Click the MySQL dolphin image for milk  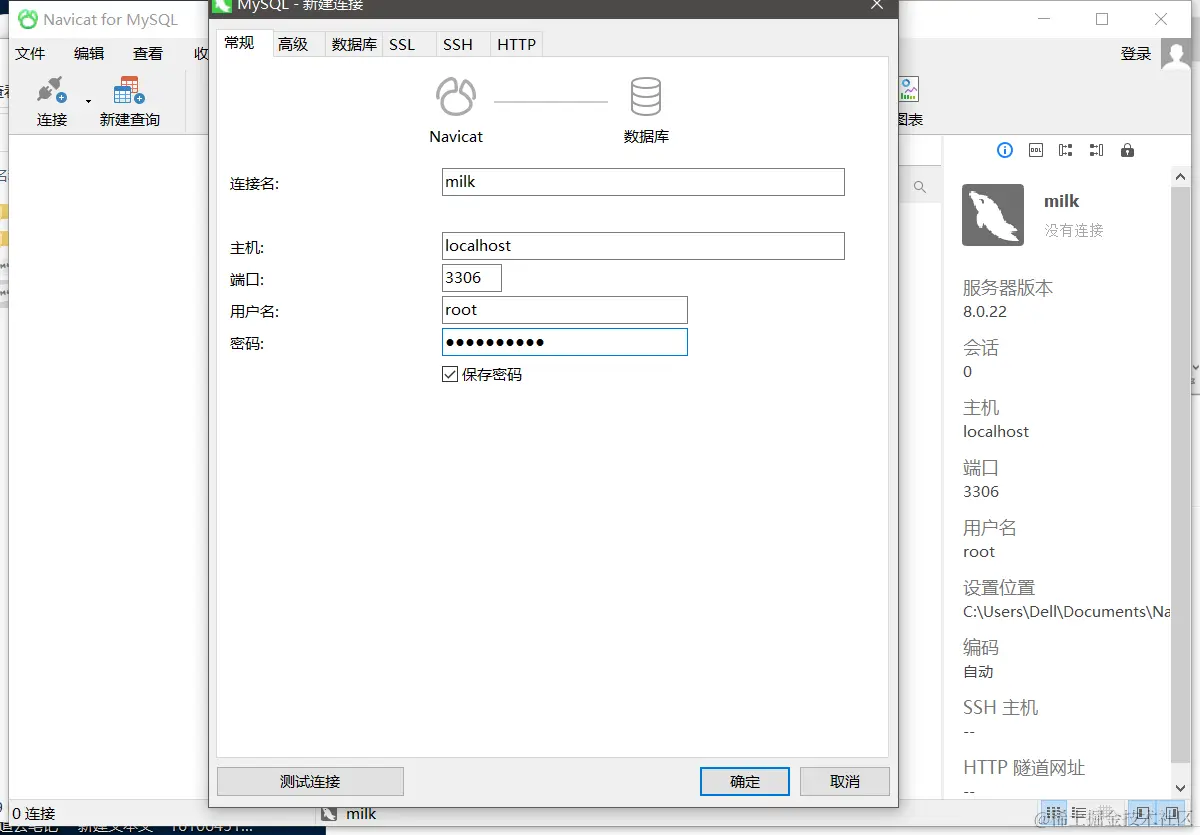(993, 215)
